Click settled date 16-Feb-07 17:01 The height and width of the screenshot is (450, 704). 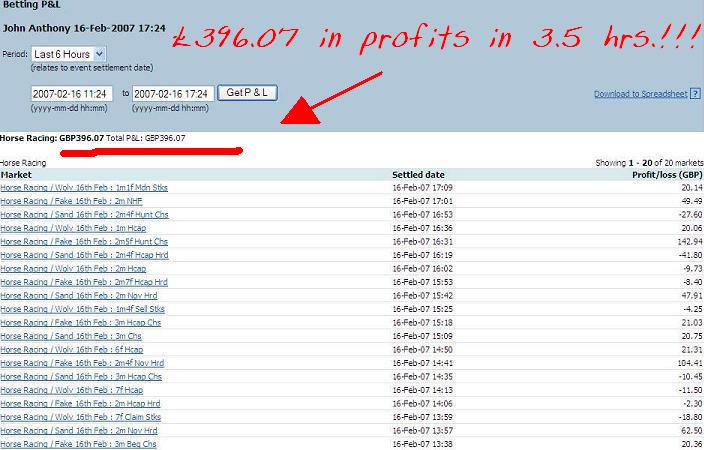pyautogui.click(x=422, y=201)
